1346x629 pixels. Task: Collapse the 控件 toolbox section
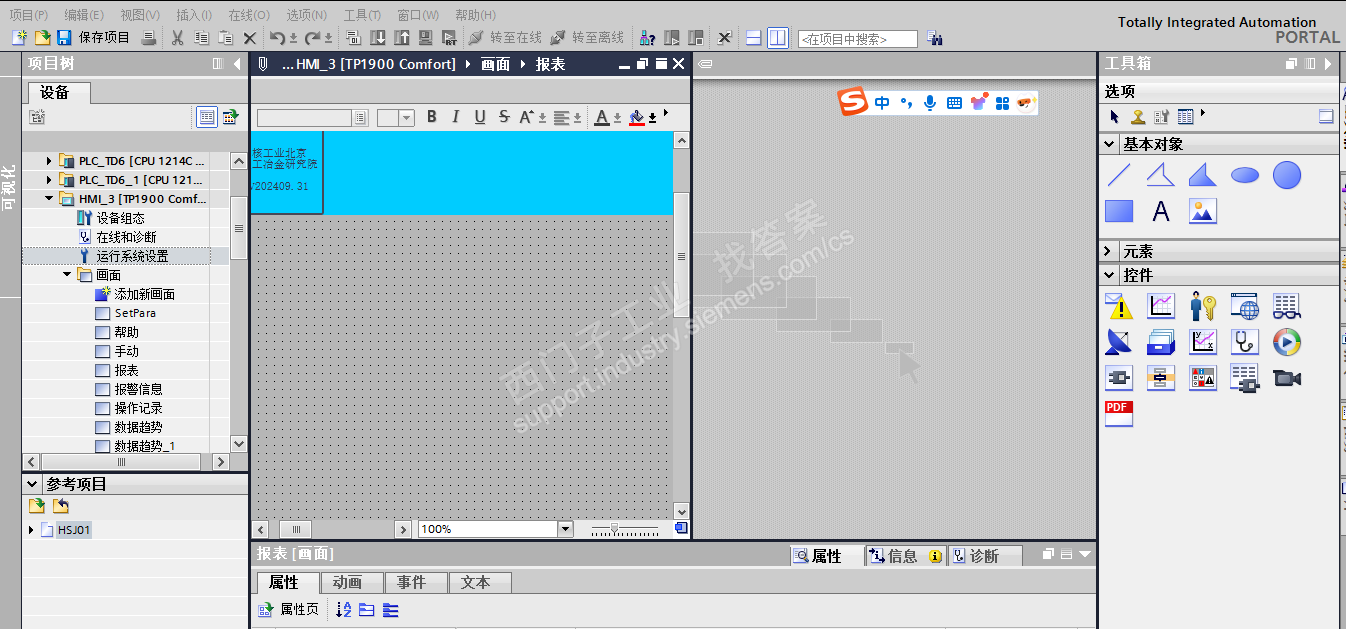tap(1110, 275)
